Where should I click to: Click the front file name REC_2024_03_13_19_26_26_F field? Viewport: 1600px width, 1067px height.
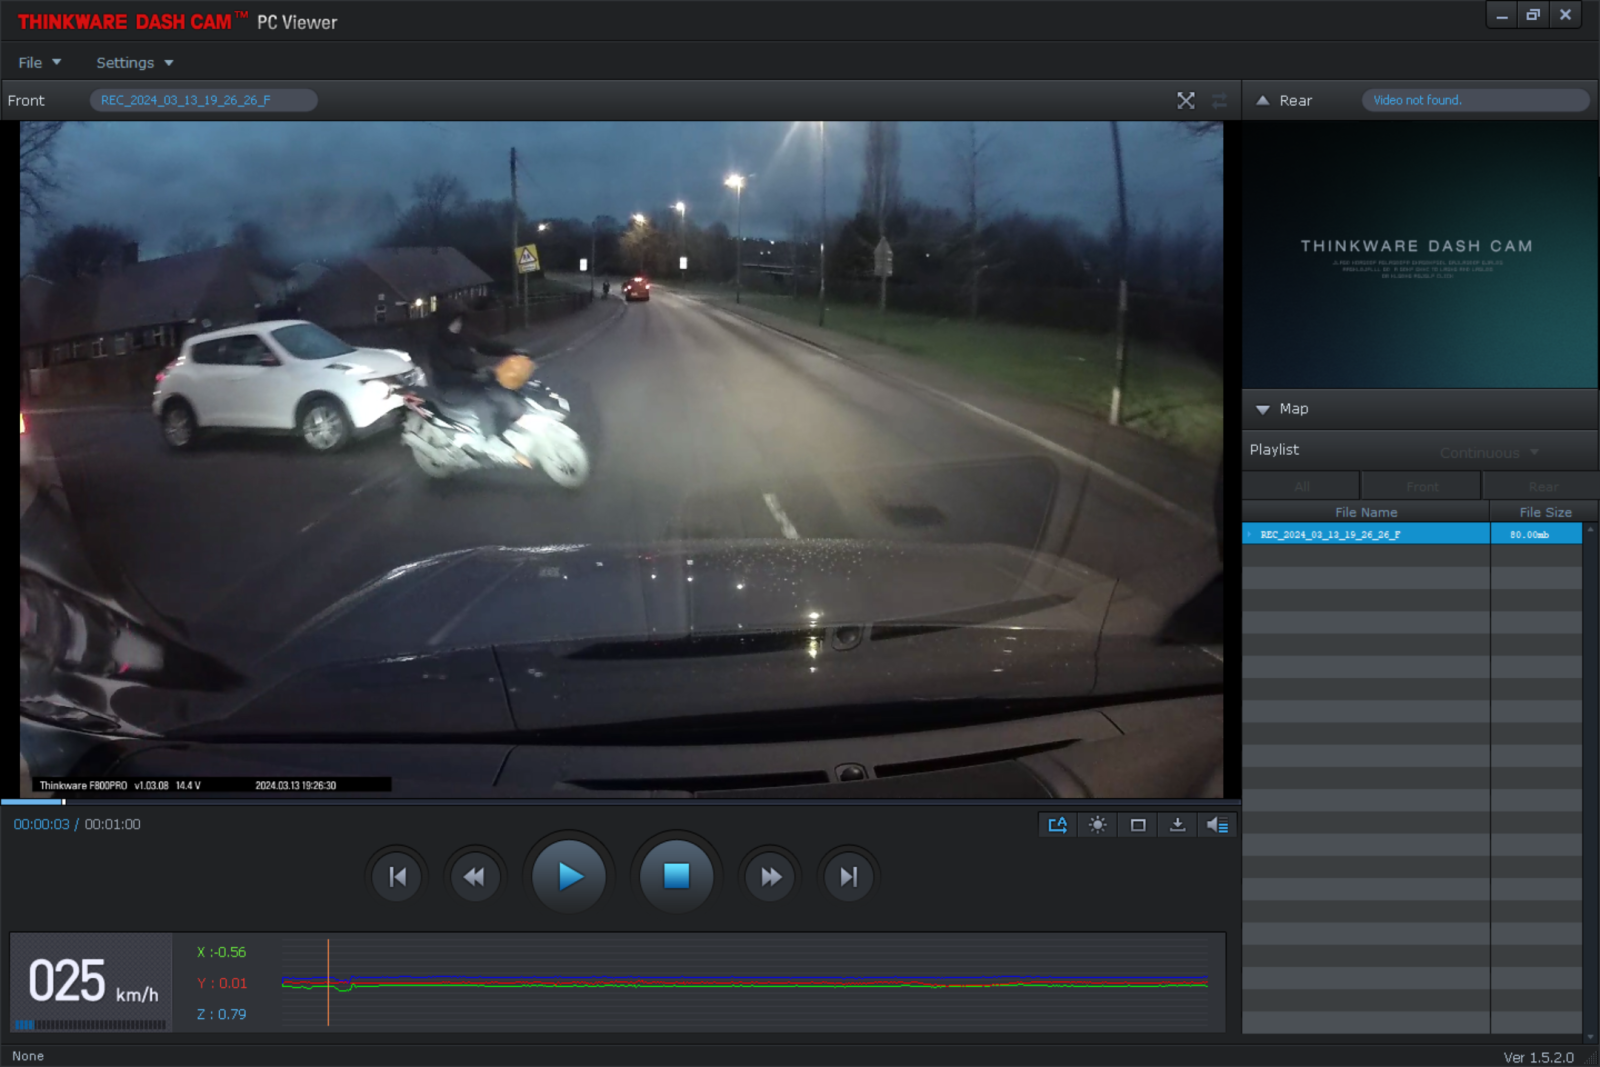click(204, 100)
